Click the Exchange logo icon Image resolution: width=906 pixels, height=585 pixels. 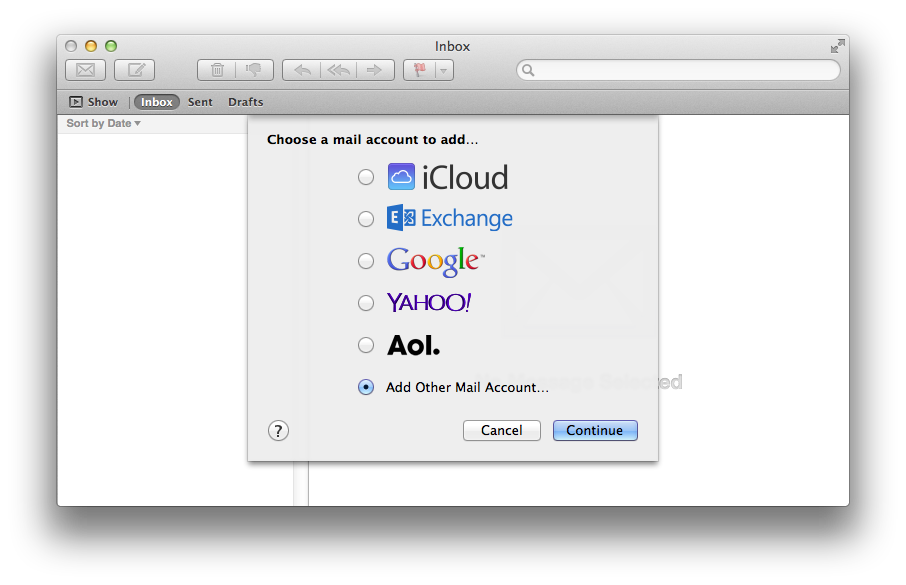click(x=401, y=218)
